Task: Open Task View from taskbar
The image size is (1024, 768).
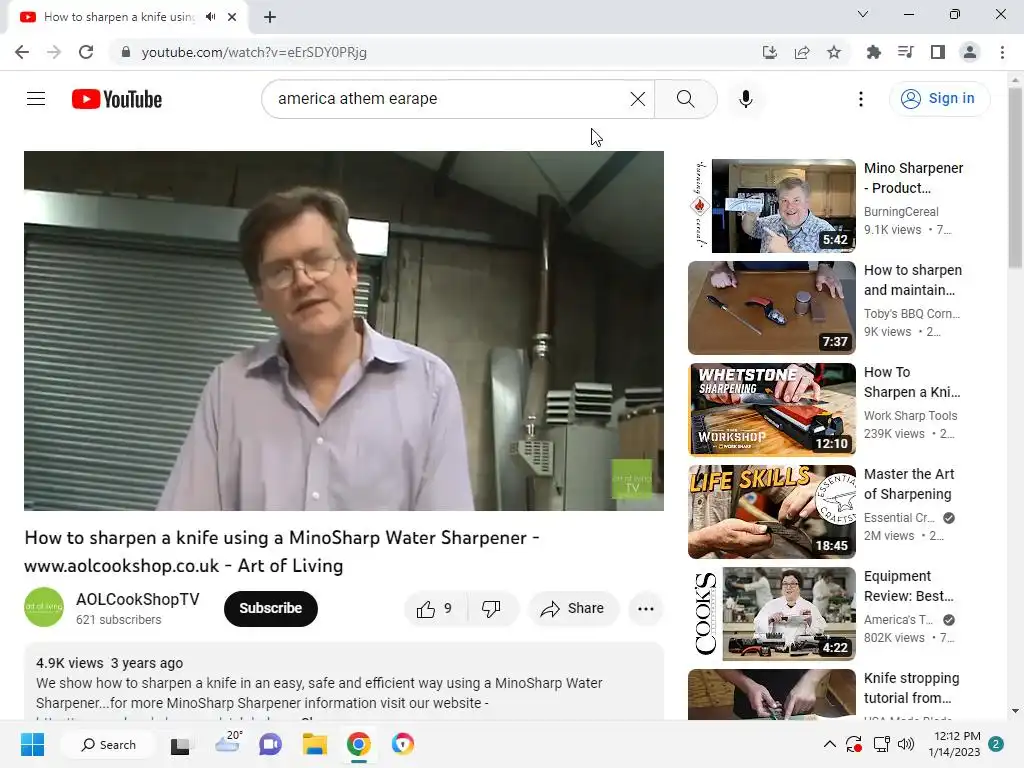Action: [180, 744]
